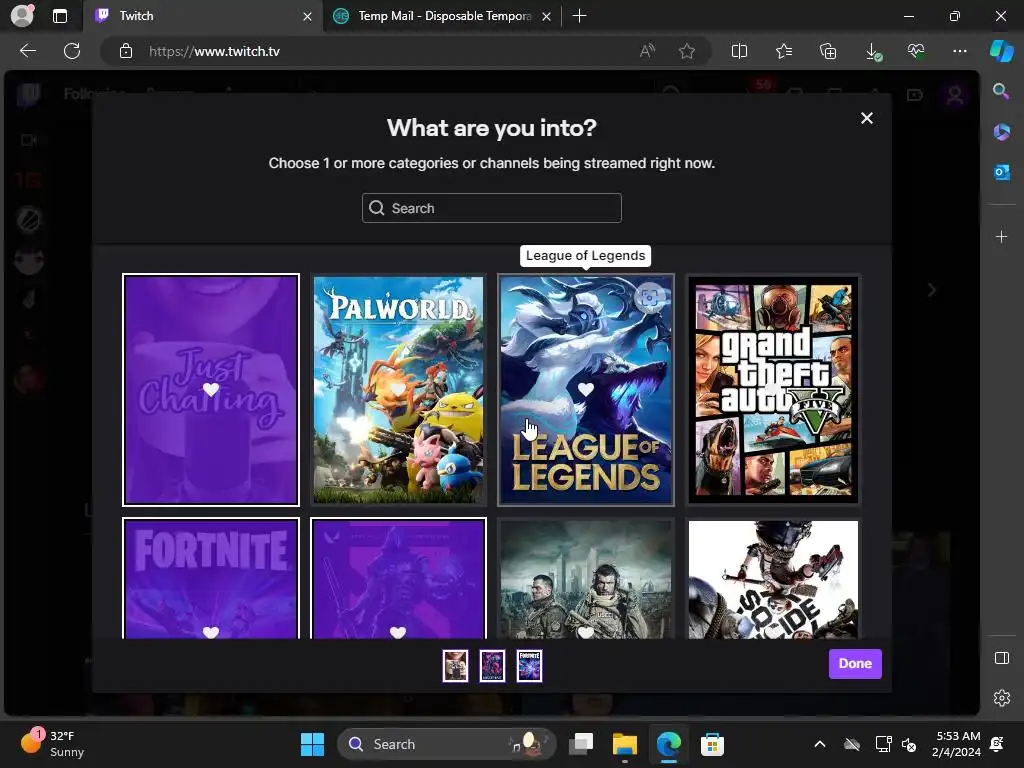
Task: View site information lock icon
Action: click(x=126, y=51)
